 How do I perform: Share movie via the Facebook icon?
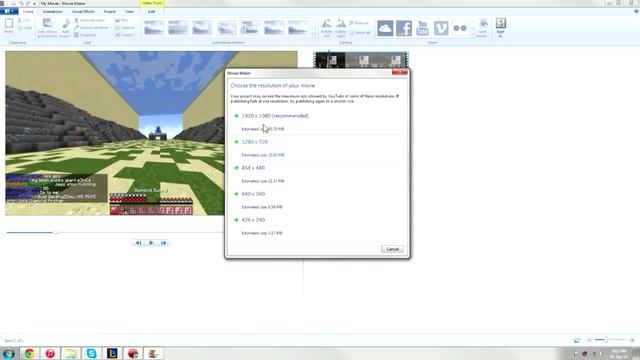point(404,28)
